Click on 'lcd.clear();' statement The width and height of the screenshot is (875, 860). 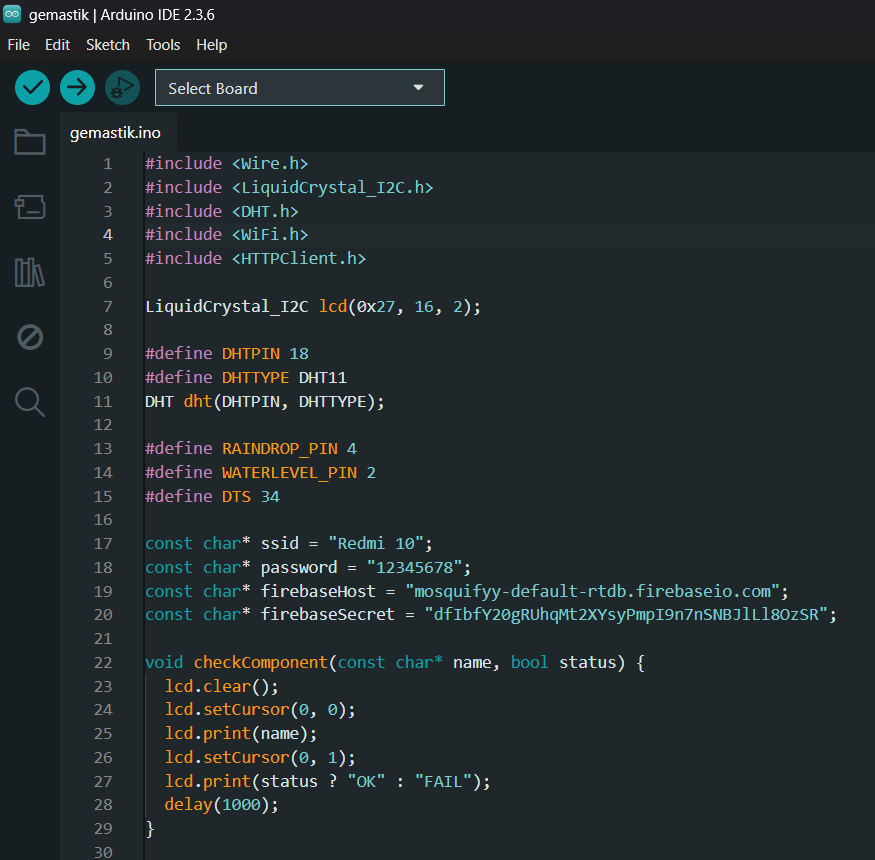[x=222, y=686]
